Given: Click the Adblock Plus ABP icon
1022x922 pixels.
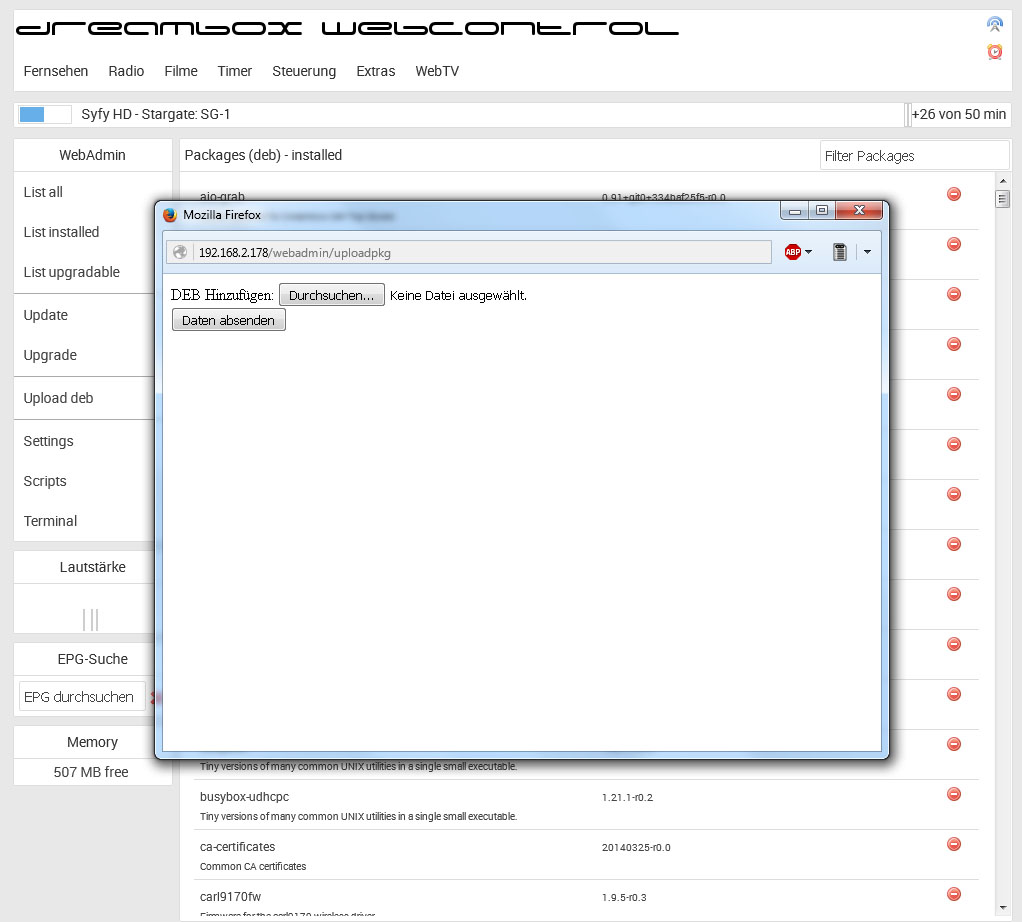Looking at the screenshot, I should click(x=793, y=252).
